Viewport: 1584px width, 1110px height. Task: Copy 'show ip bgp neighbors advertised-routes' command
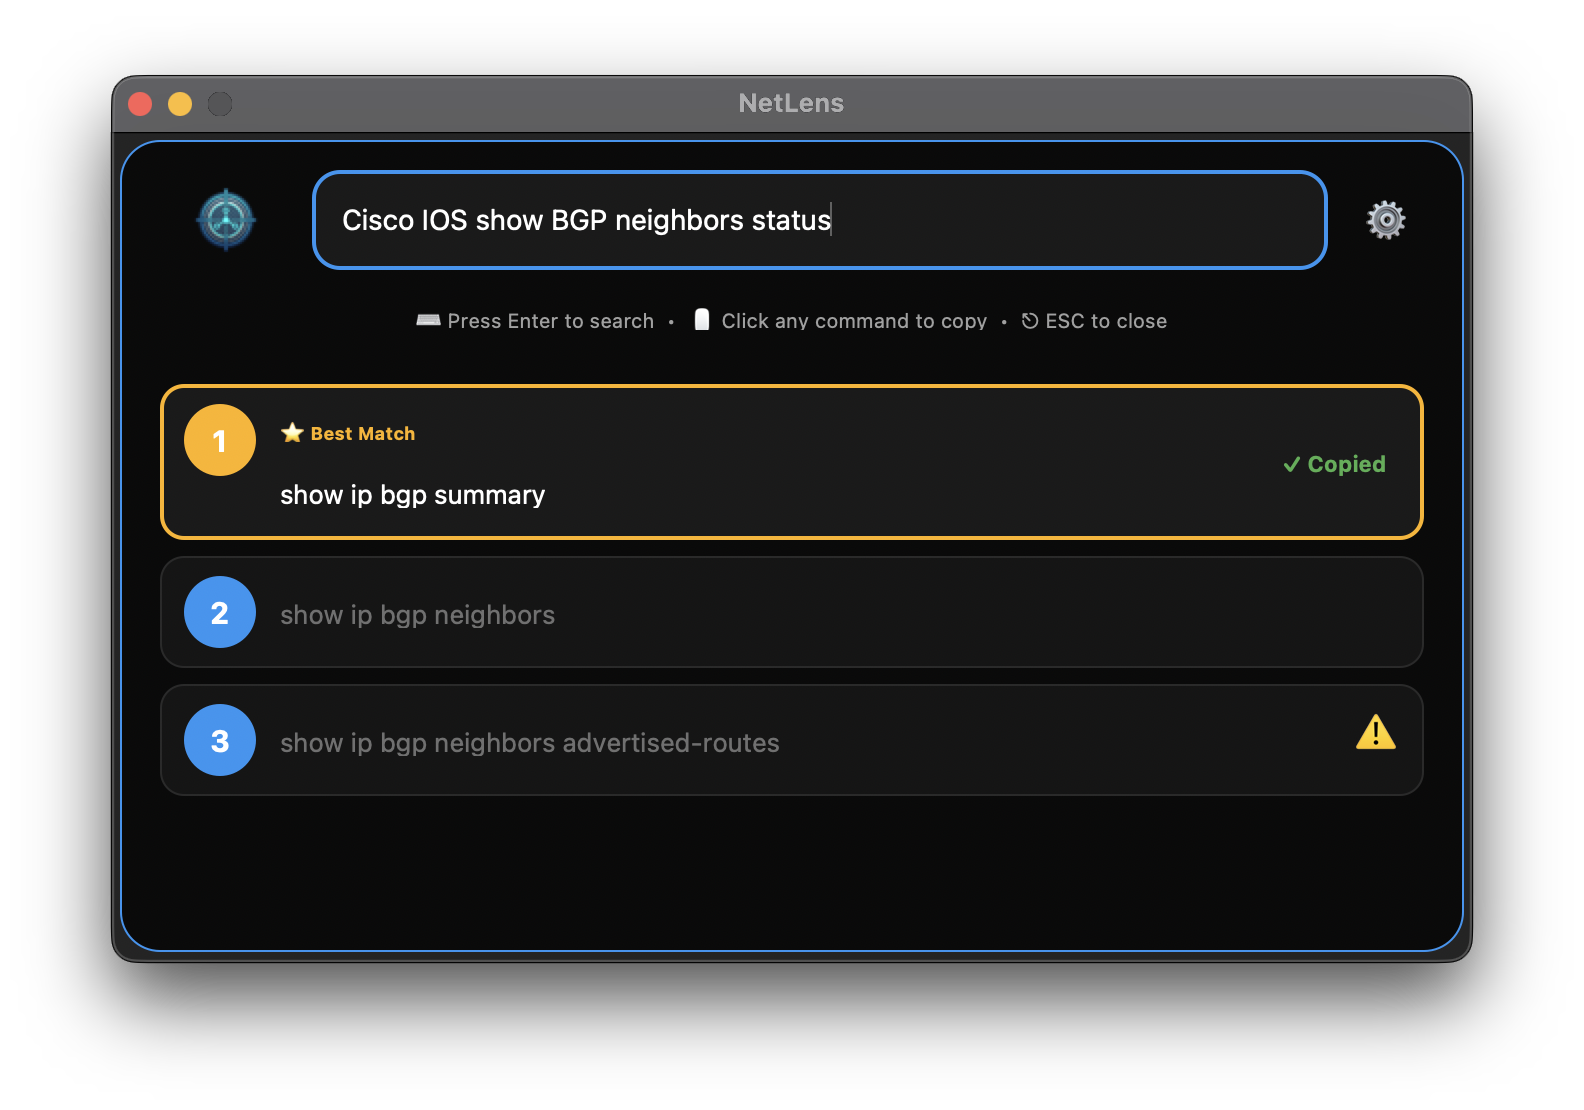point(792,740)
